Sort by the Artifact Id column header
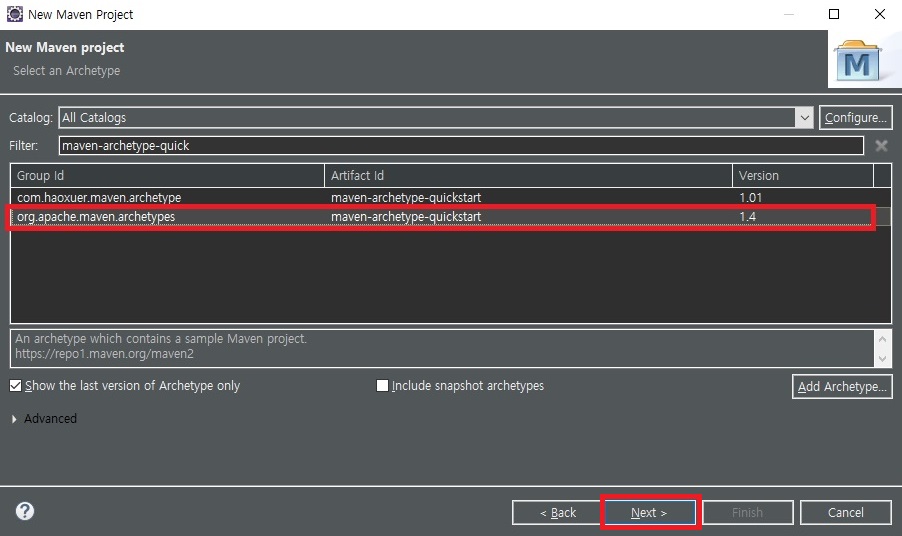This screenshot has width=902, height=536. click(x=528, y=175)
